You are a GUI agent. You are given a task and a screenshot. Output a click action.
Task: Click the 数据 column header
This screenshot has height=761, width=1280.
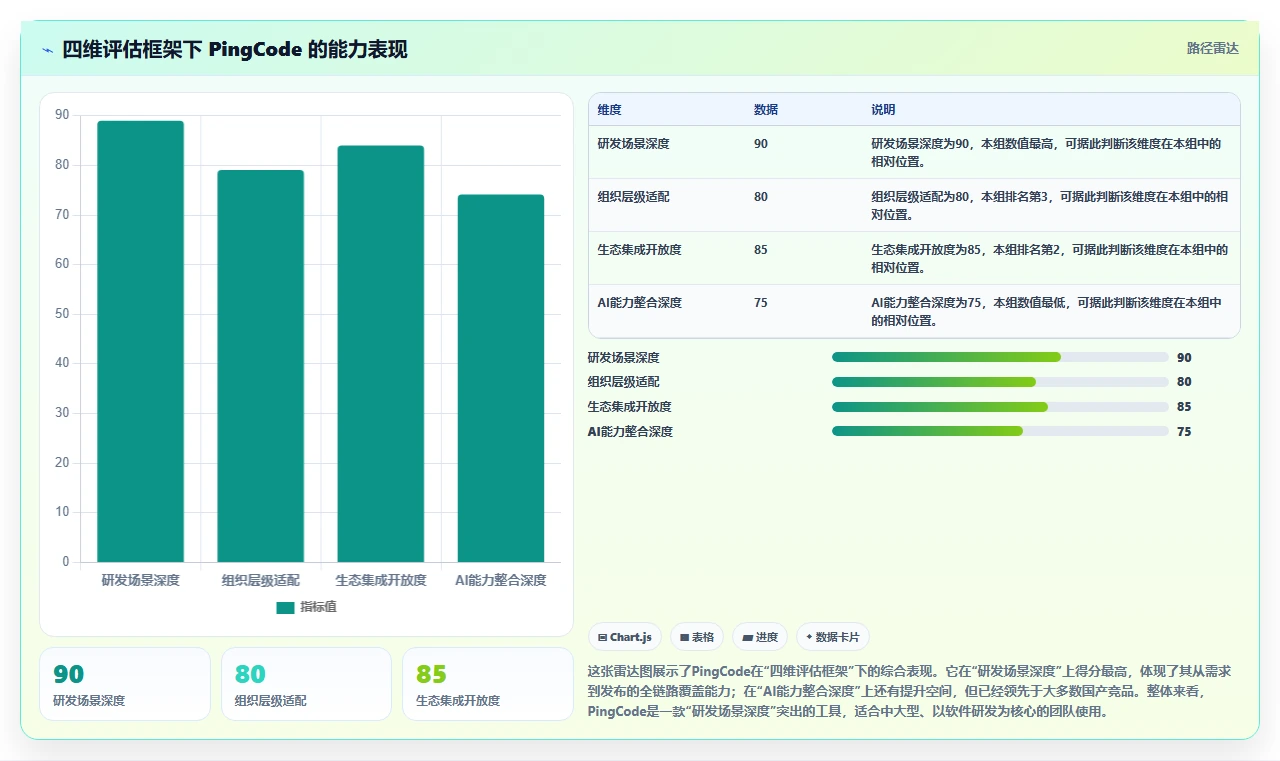[x=766, y=110]
